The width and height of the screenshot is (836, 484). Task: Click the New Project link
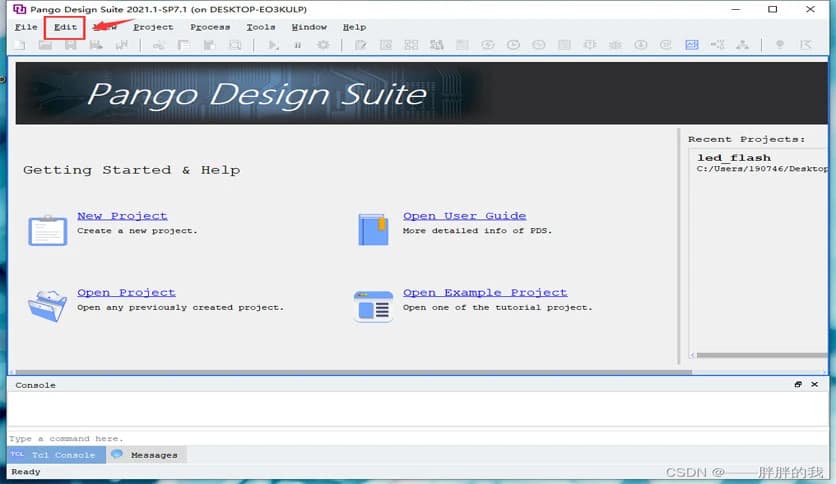[122, 216]
